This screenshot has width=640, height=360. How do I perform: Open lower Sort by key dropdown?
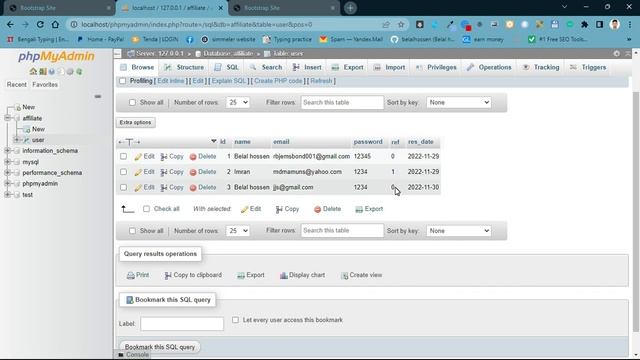click(458, 231)
